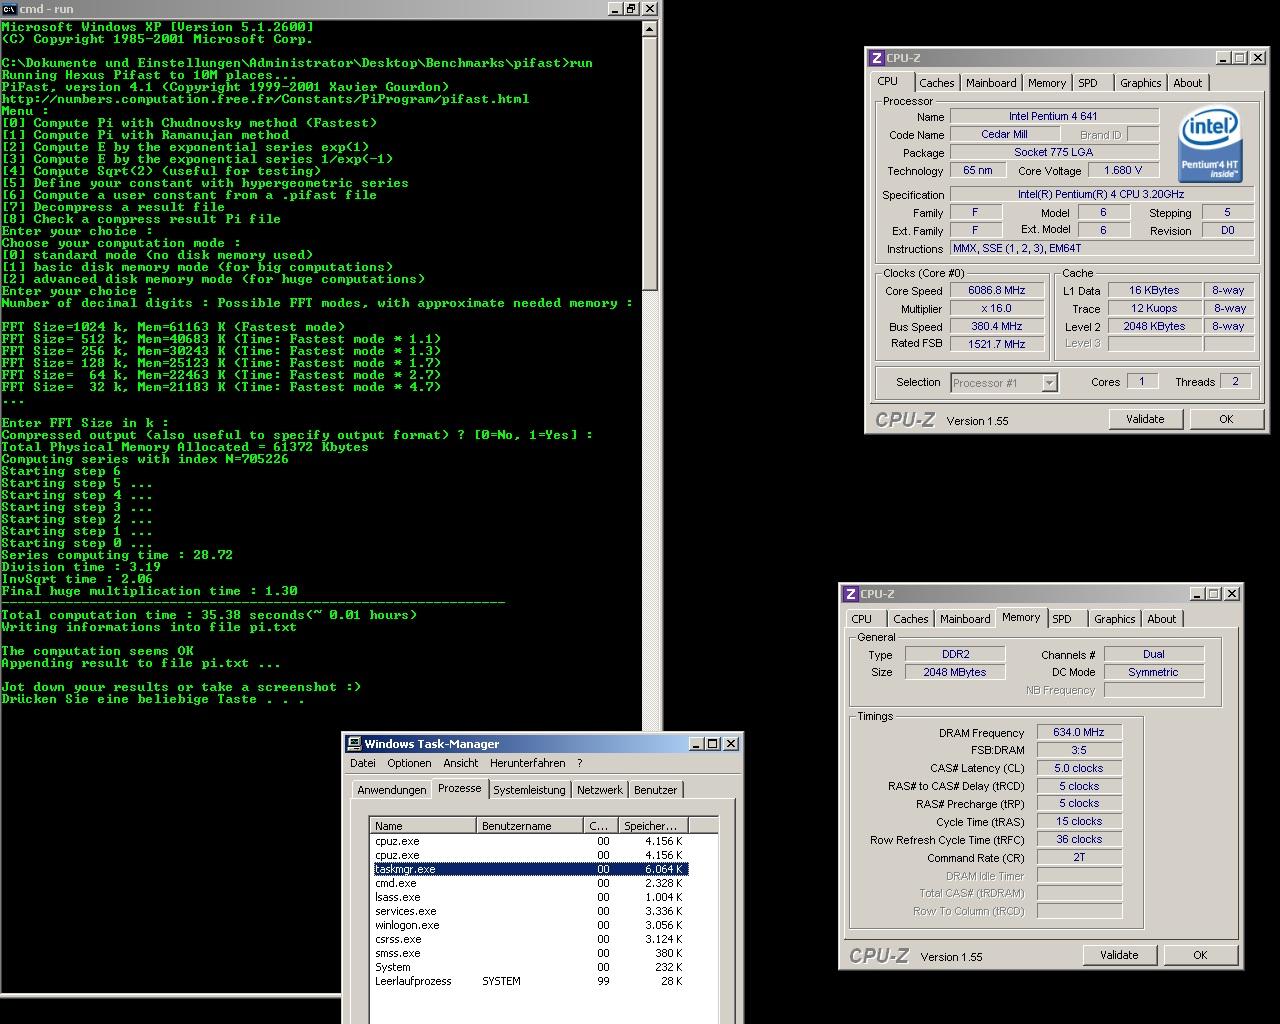Screen dimensions: 1280x1024
Task: Select lsass.exe process row
Action: [529, 897]
